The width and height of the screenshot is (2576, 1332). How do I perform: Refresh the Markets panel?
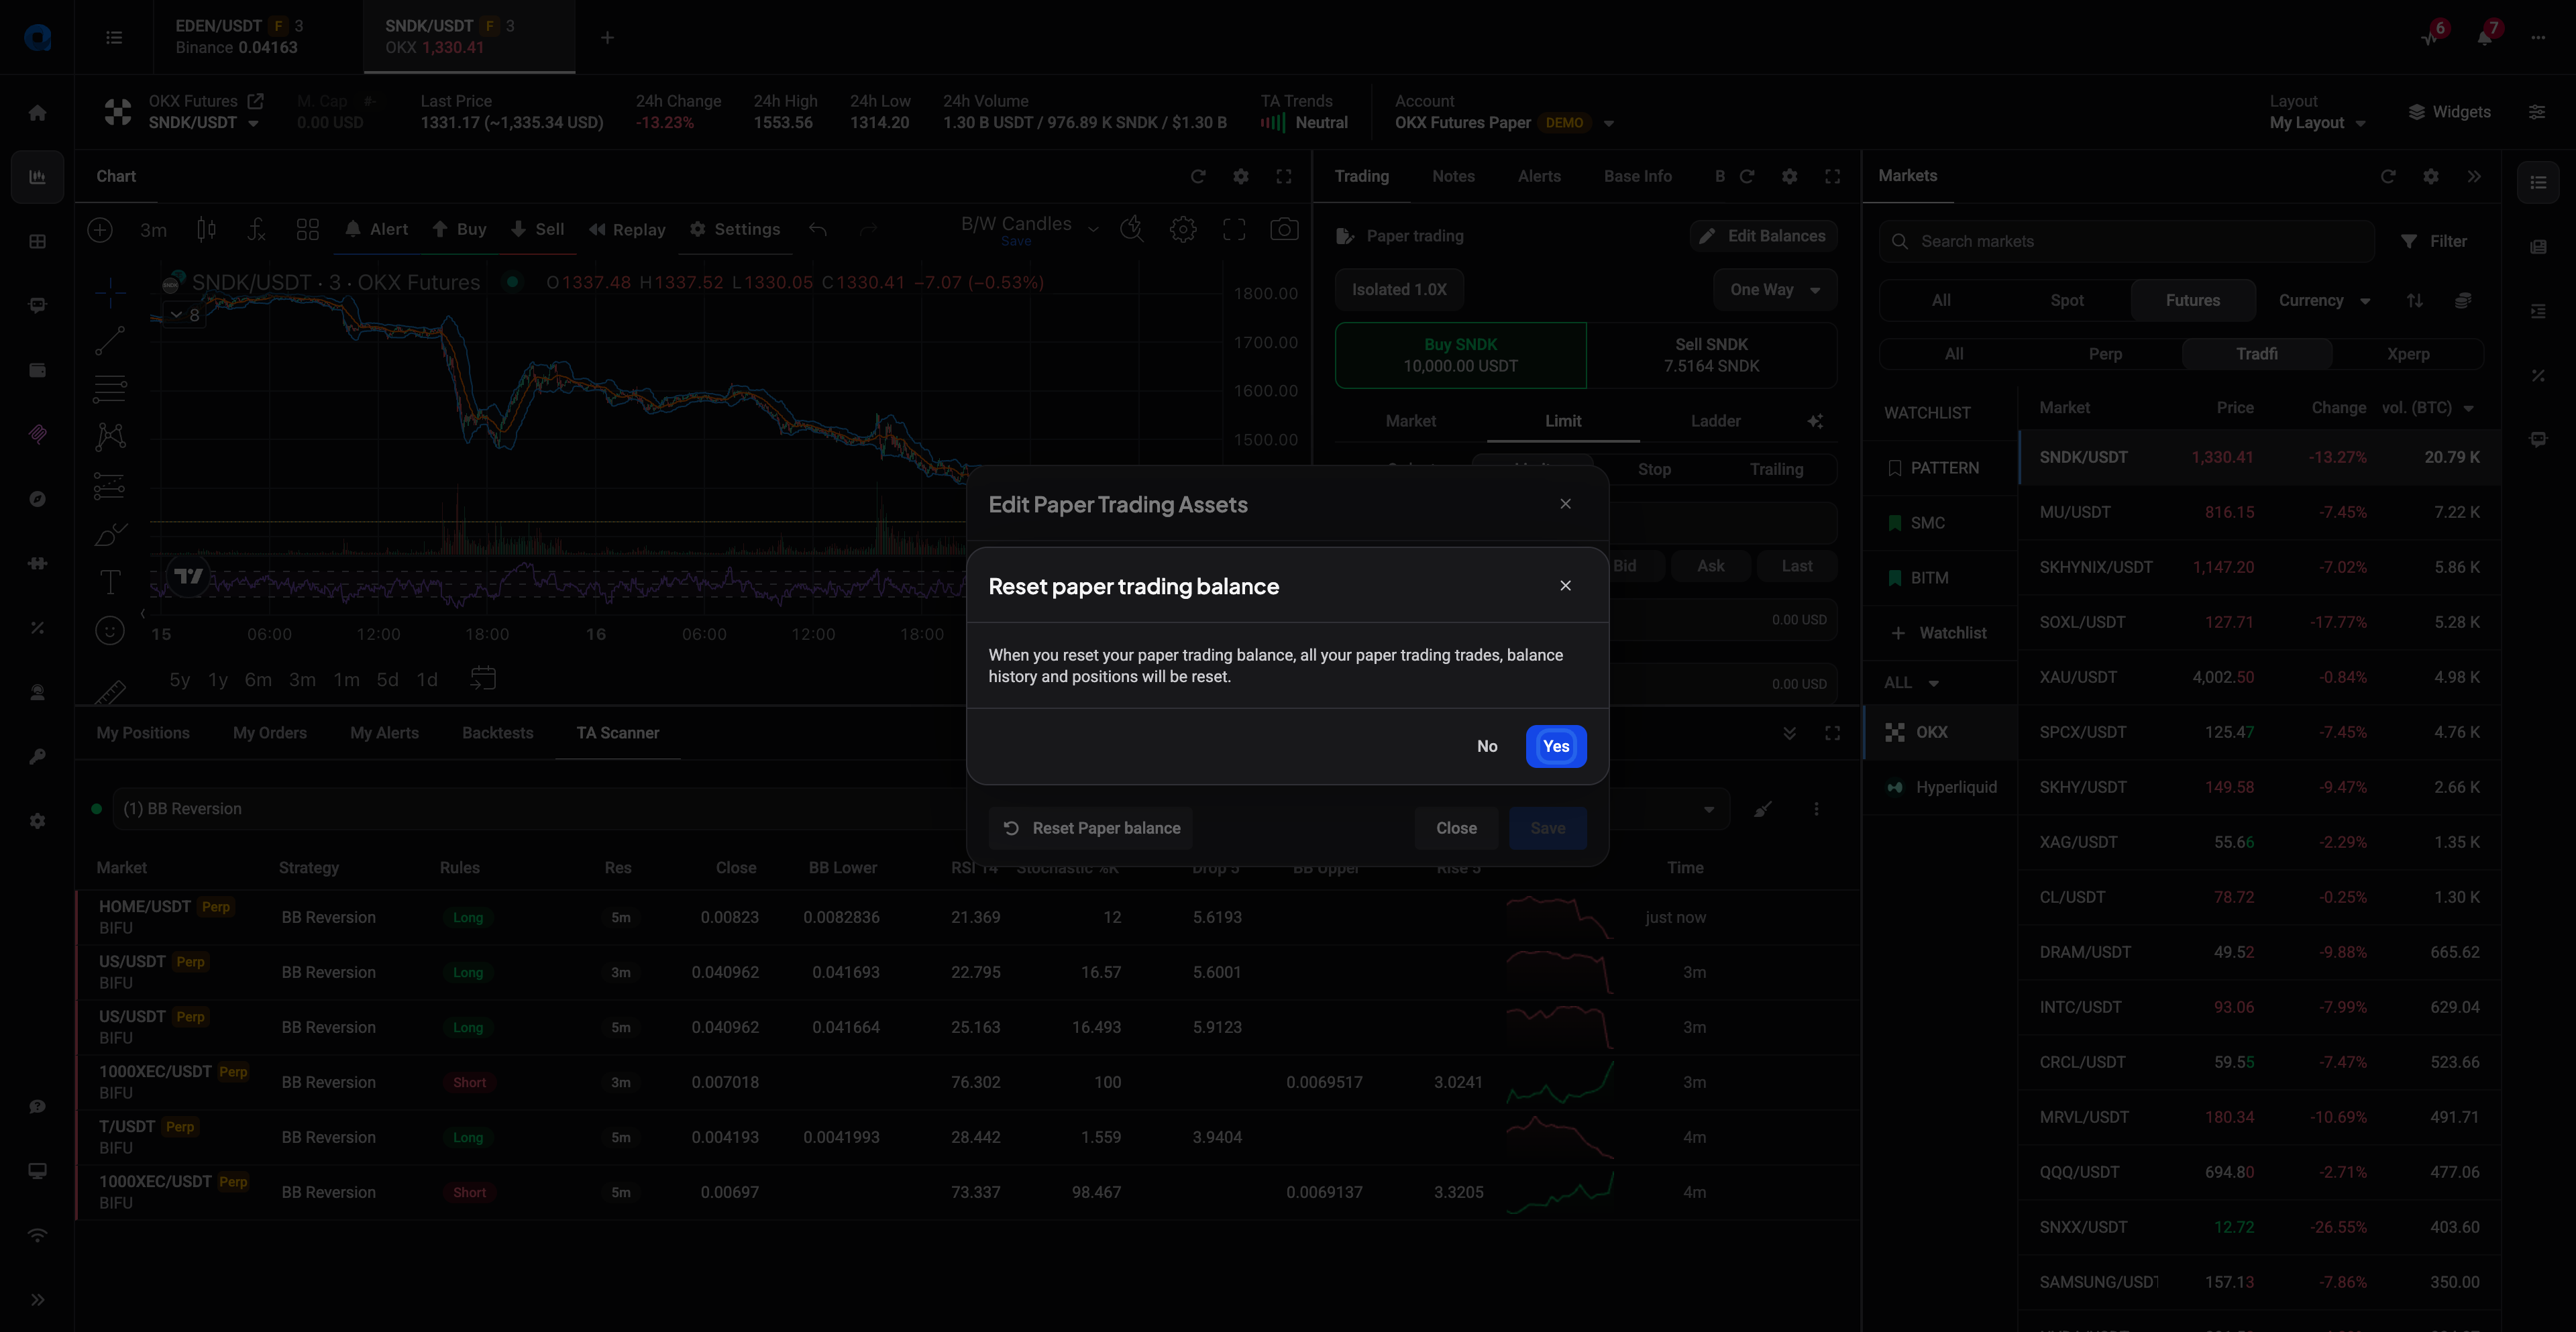click(x=2388, y=177)
